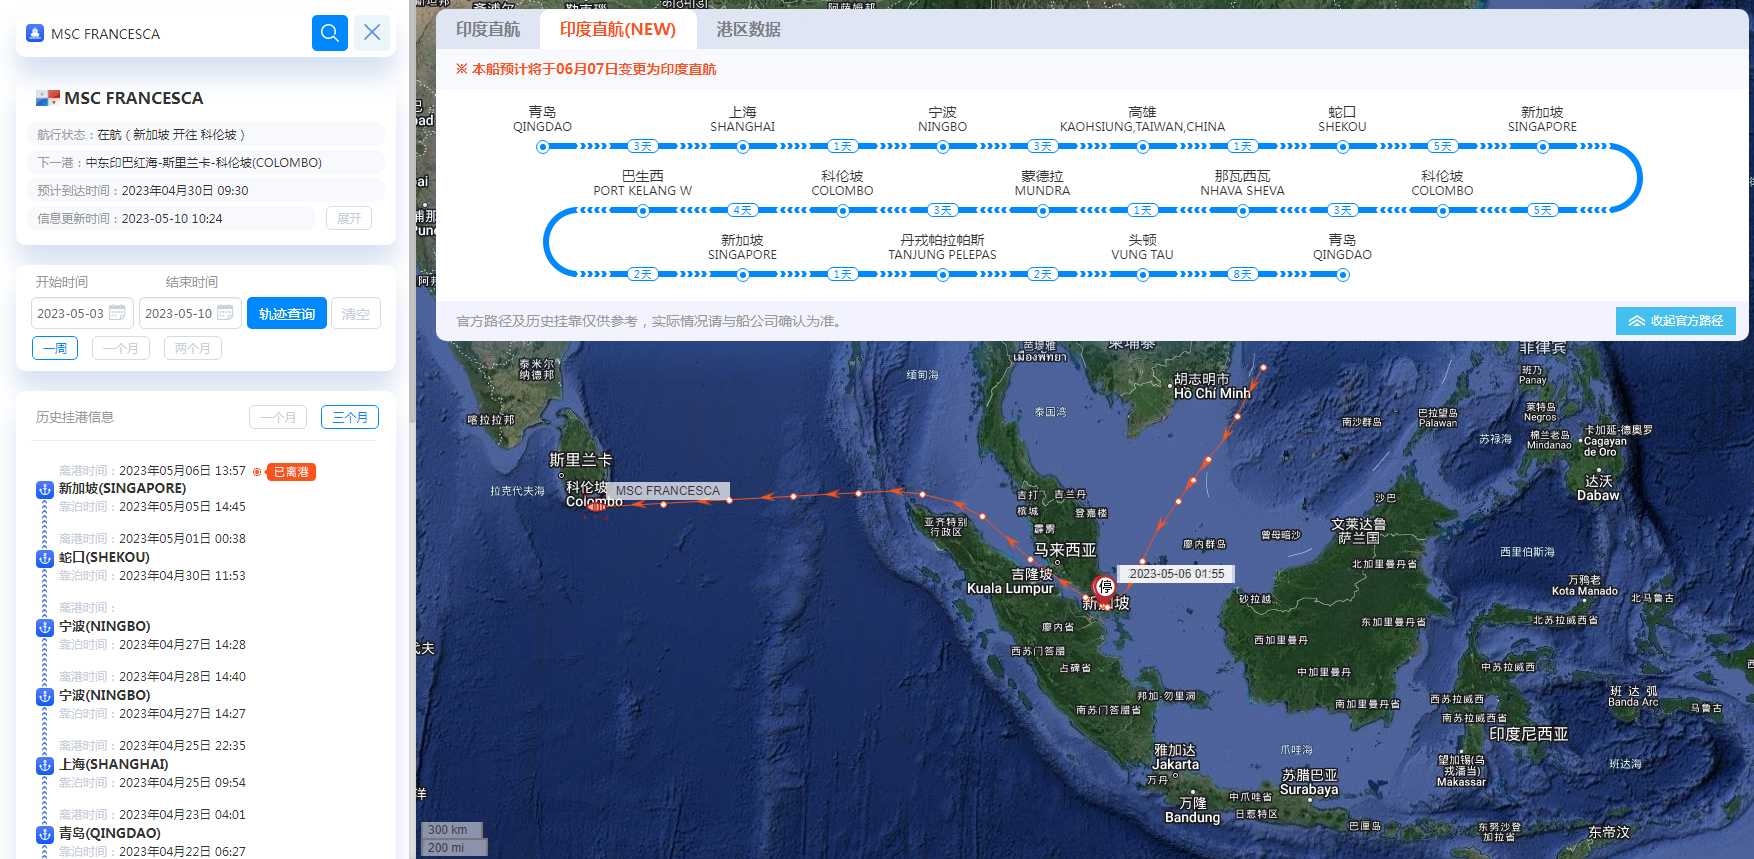
Task: Click the end date field 2023-05-10
Action: click(190, 313)
